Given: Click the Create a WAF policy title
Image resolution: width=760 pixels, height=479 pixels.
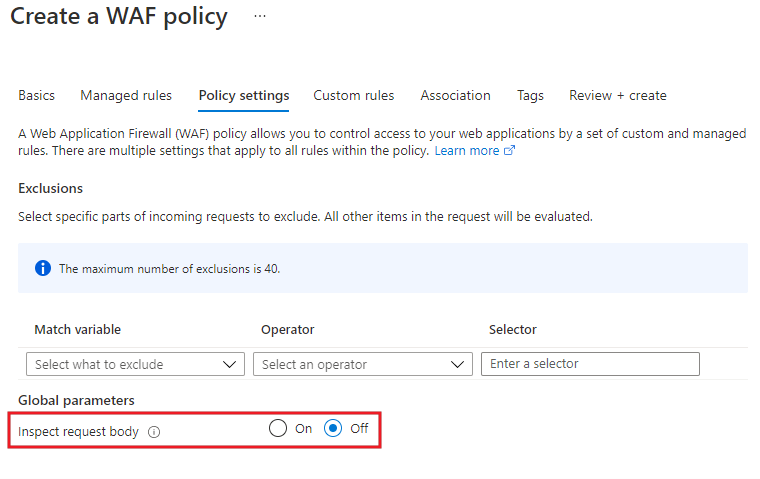Looking at the screenshot, I should click(119, 16).
